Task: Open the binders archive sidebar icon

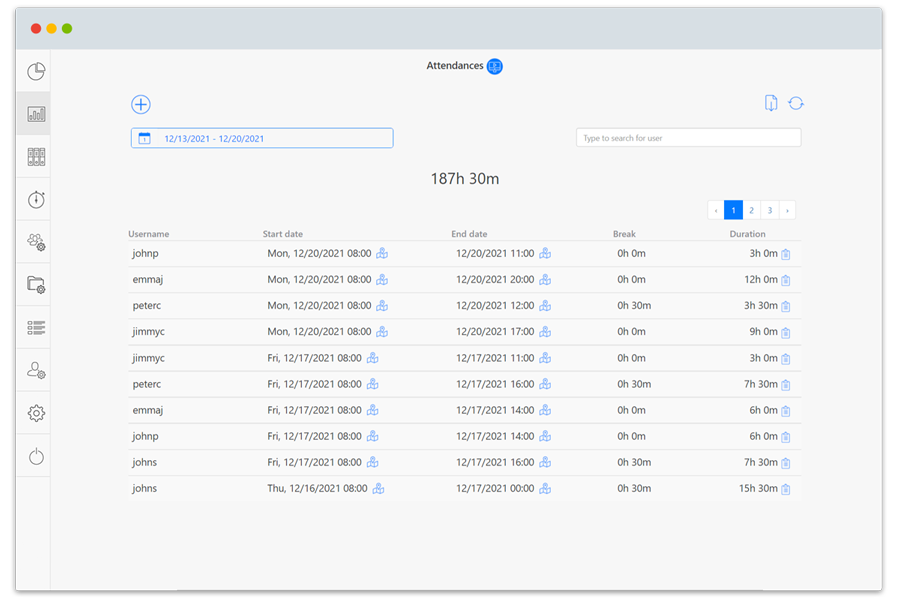Action: pyautogui.click(x=36, y=157)
